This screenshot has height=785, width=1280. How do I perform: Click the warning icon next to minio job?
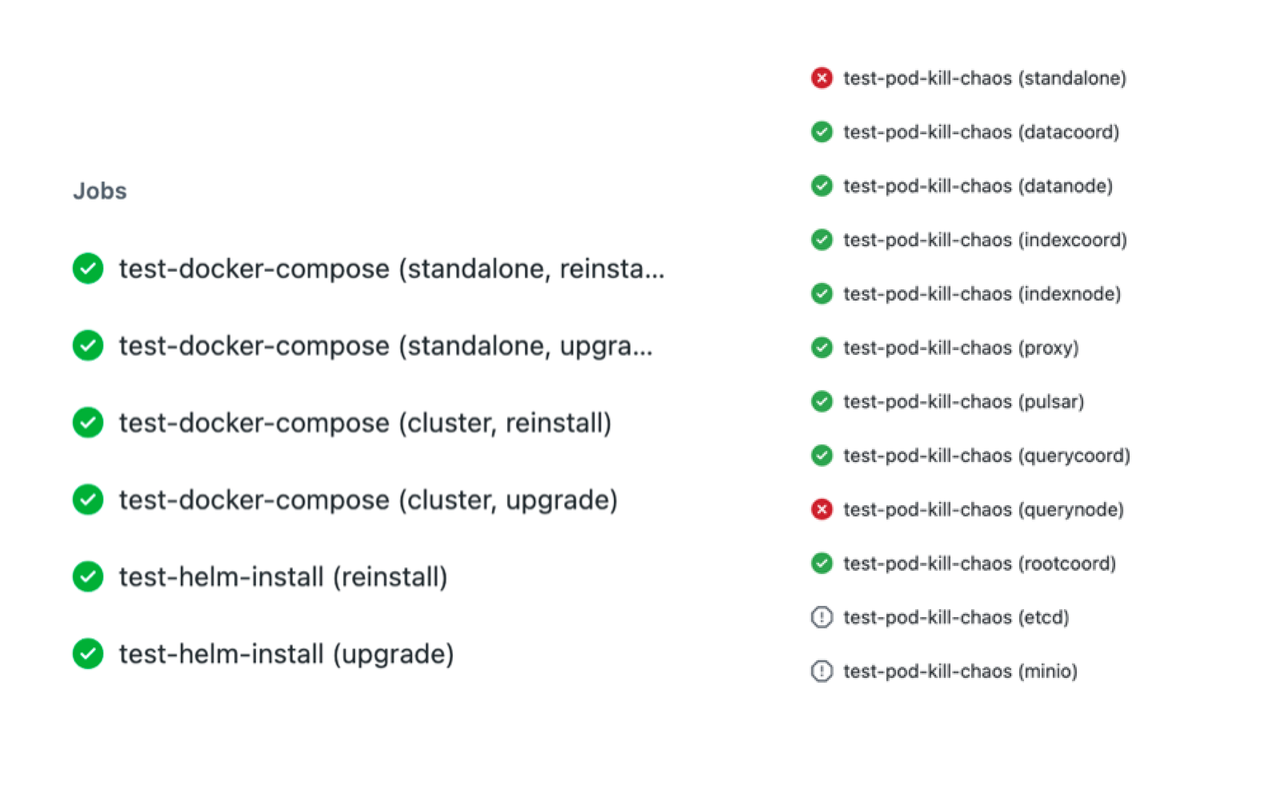(822, 672)
